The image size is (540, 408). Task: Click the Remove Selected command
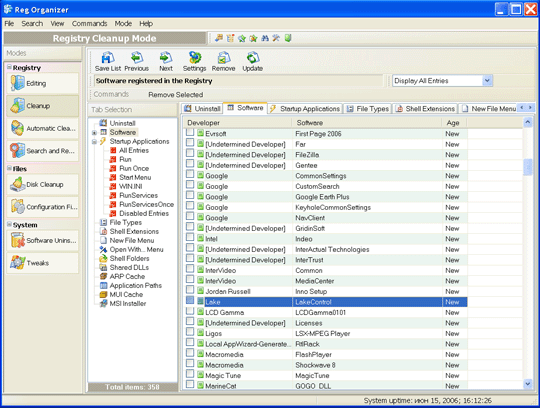coord(176,95)
